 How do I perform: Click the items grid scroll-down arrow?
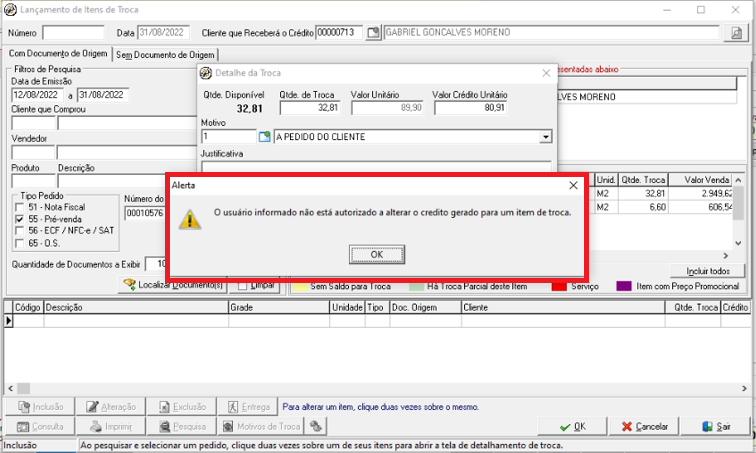[x=738, y=243]
